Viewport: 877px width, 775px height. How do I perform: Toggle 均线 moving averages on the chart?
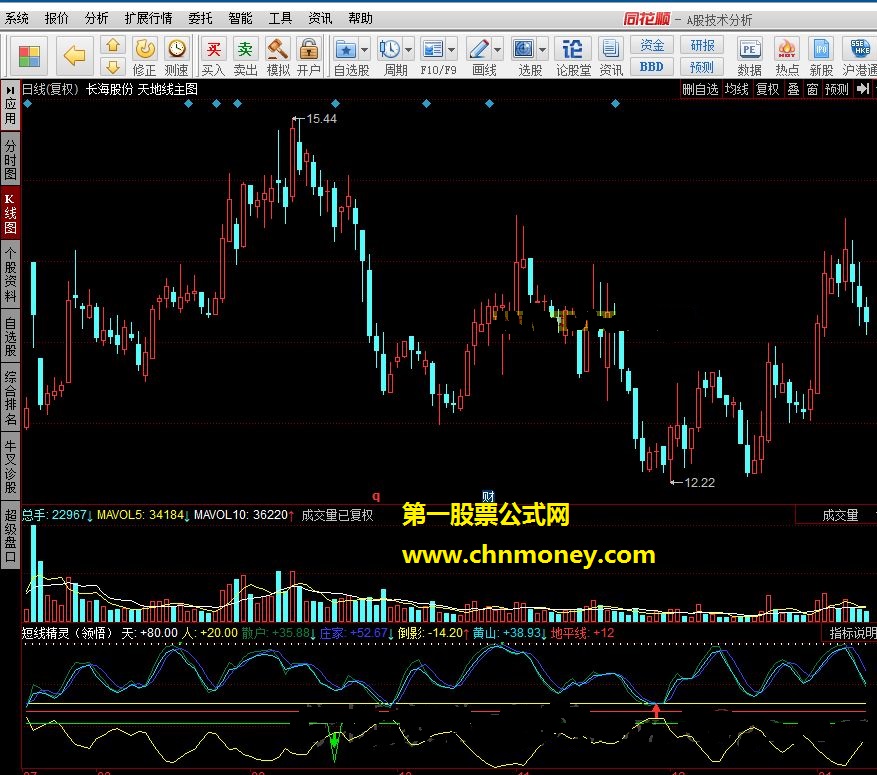pos(737,89)
